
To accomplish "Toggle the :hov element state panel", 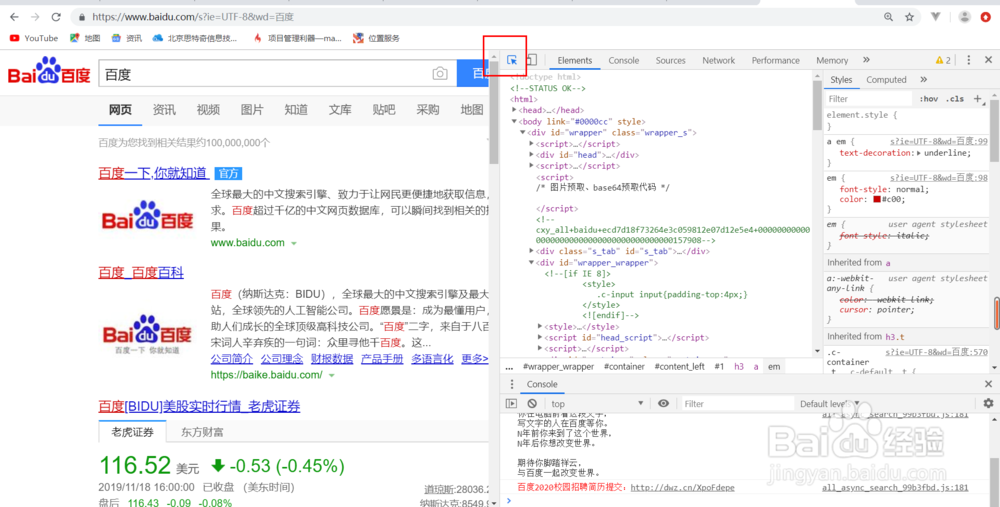I will coord(929,99).
